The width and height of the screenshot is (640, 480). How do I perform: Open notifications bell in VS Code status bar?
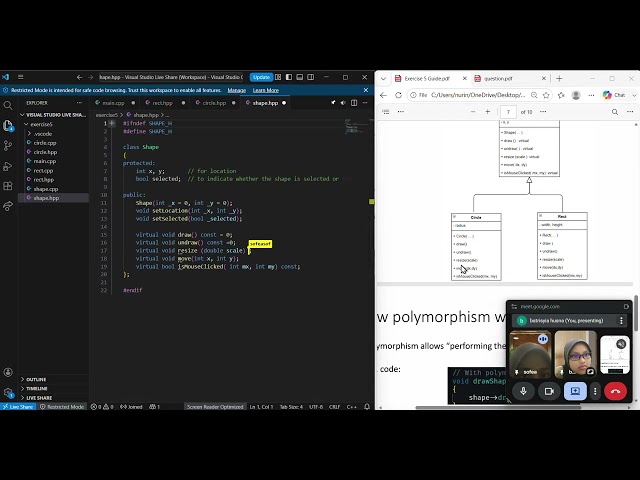[x=367, y=407]
